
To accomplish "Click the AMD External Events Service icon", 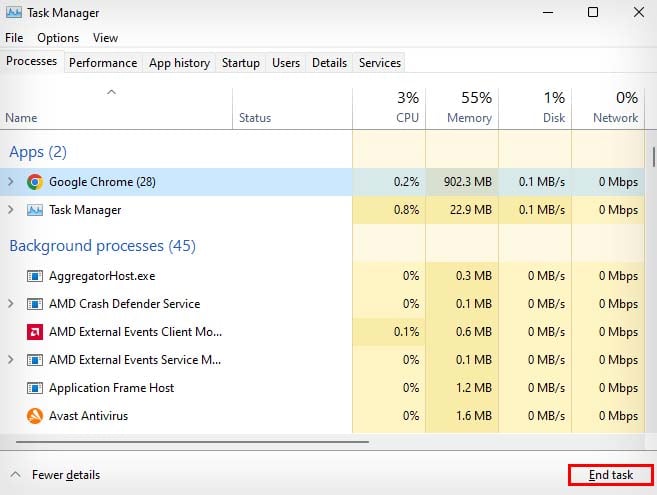I will pos(35,360).
